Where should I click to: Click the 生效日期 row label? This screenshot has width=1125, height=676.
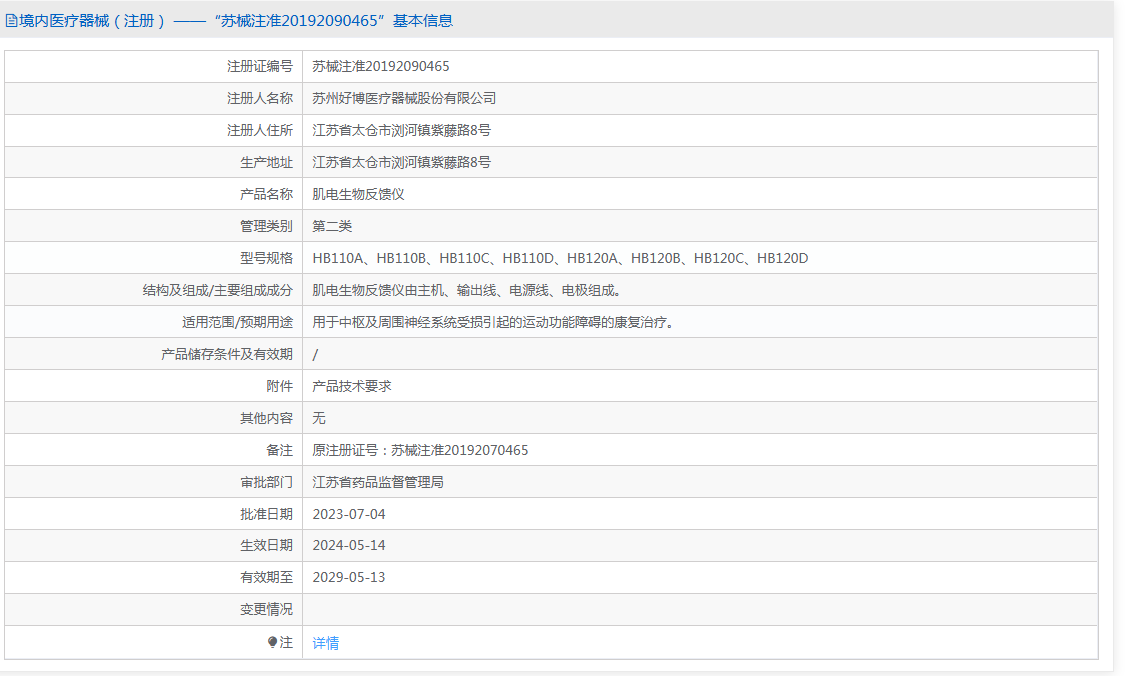click(x=266, y=545)
